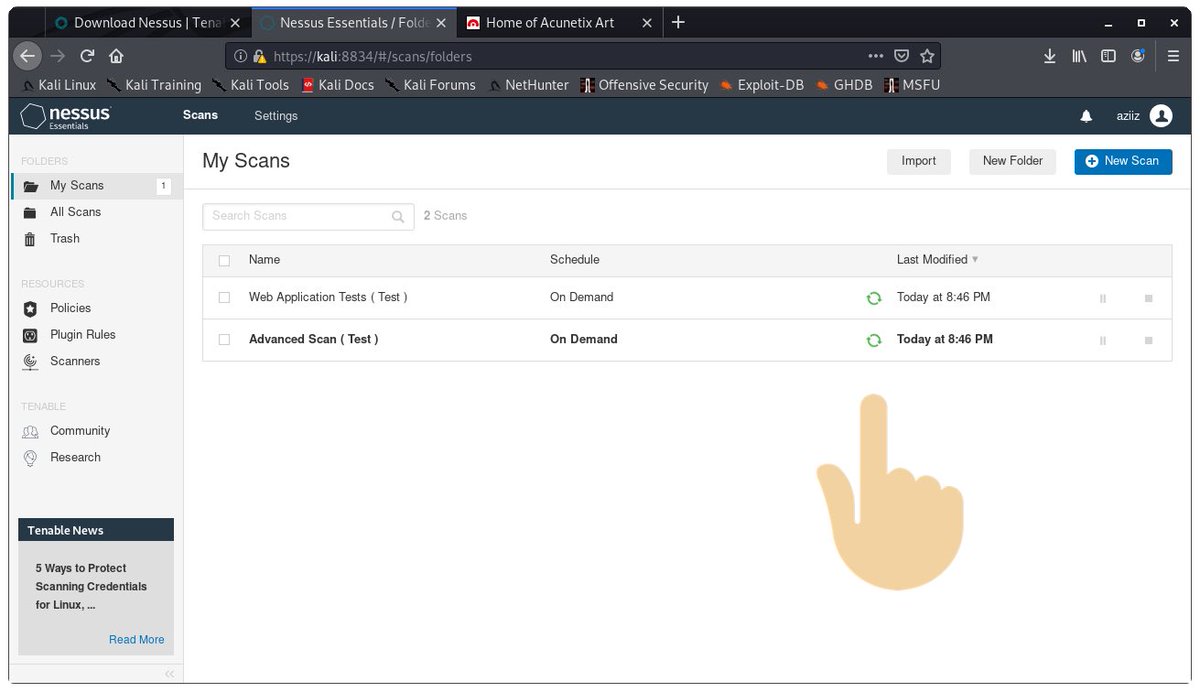Tick the Web Application Tests checkbox

click(224, 298)
